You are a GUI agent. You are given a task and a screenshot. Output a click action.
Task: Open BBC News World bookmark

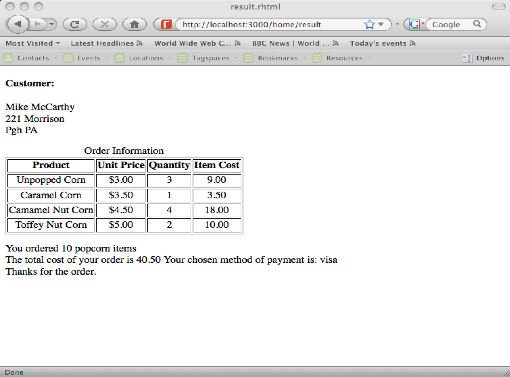point(295,43)
